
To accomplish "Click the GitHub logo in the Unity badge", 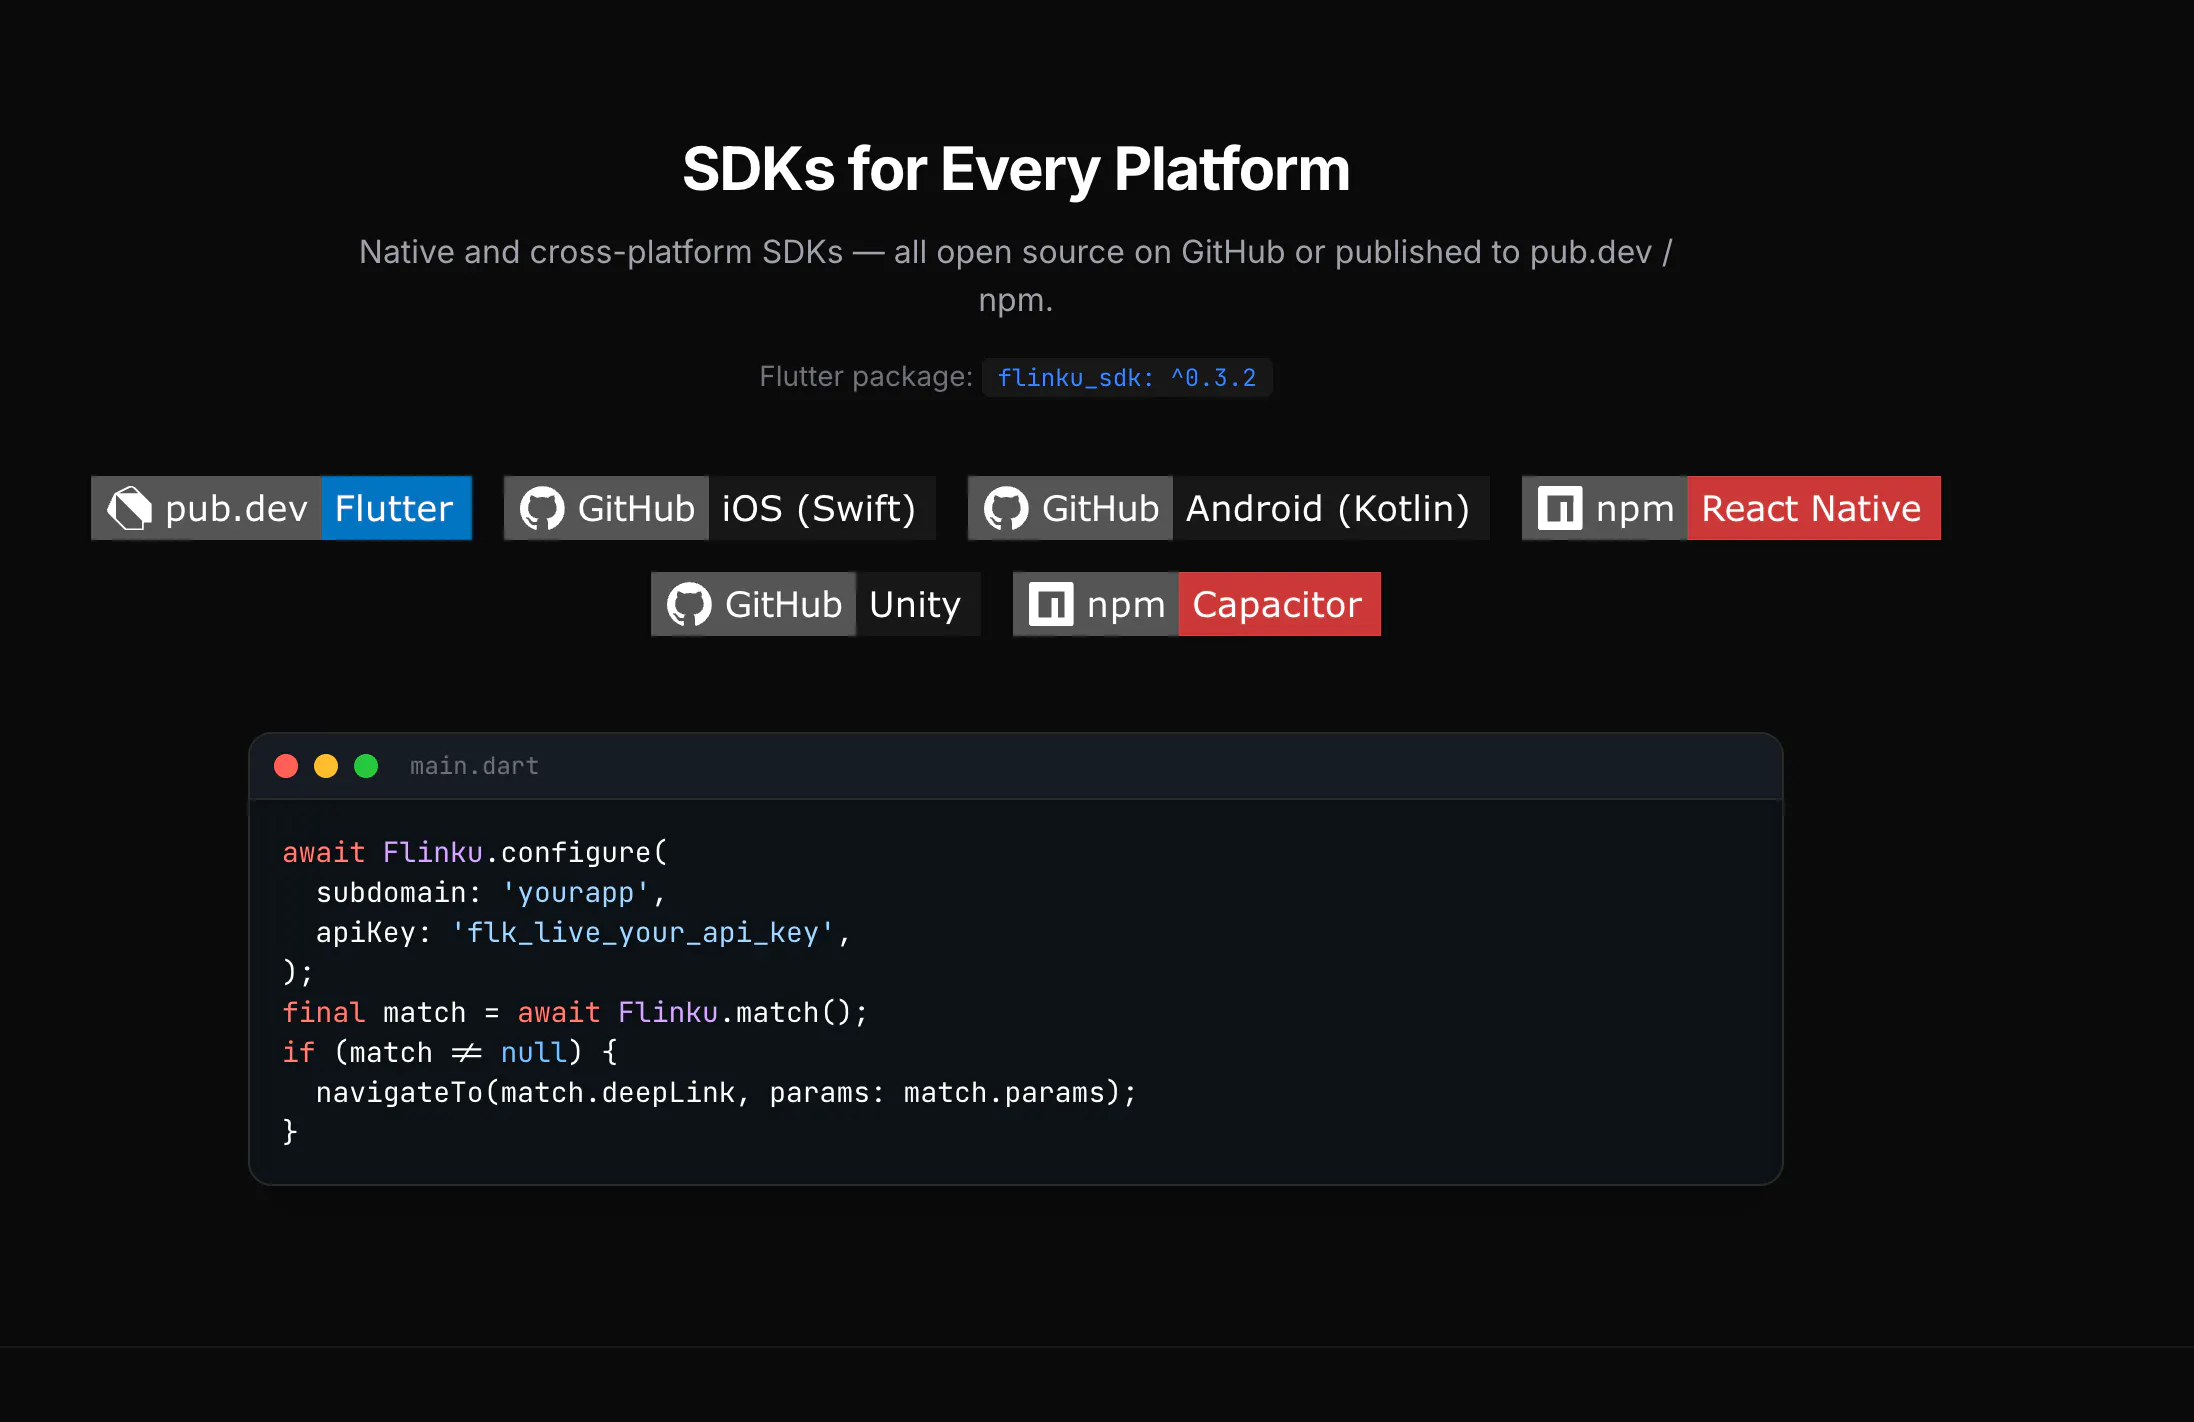I will pos(689,604).
